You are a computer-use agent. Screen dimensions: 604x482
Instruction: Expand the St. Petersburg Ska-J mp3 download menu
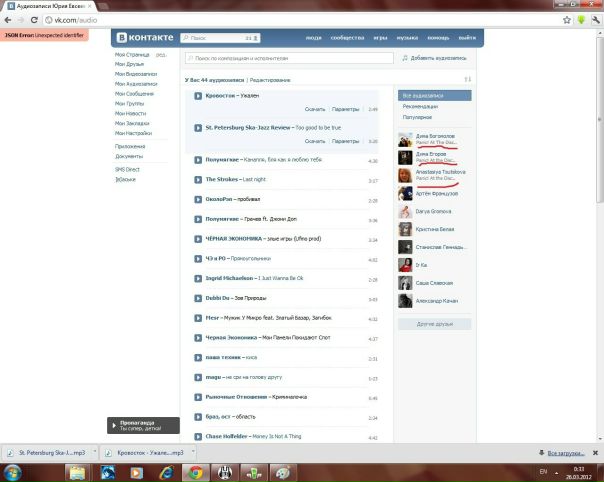tap(93, 452)
